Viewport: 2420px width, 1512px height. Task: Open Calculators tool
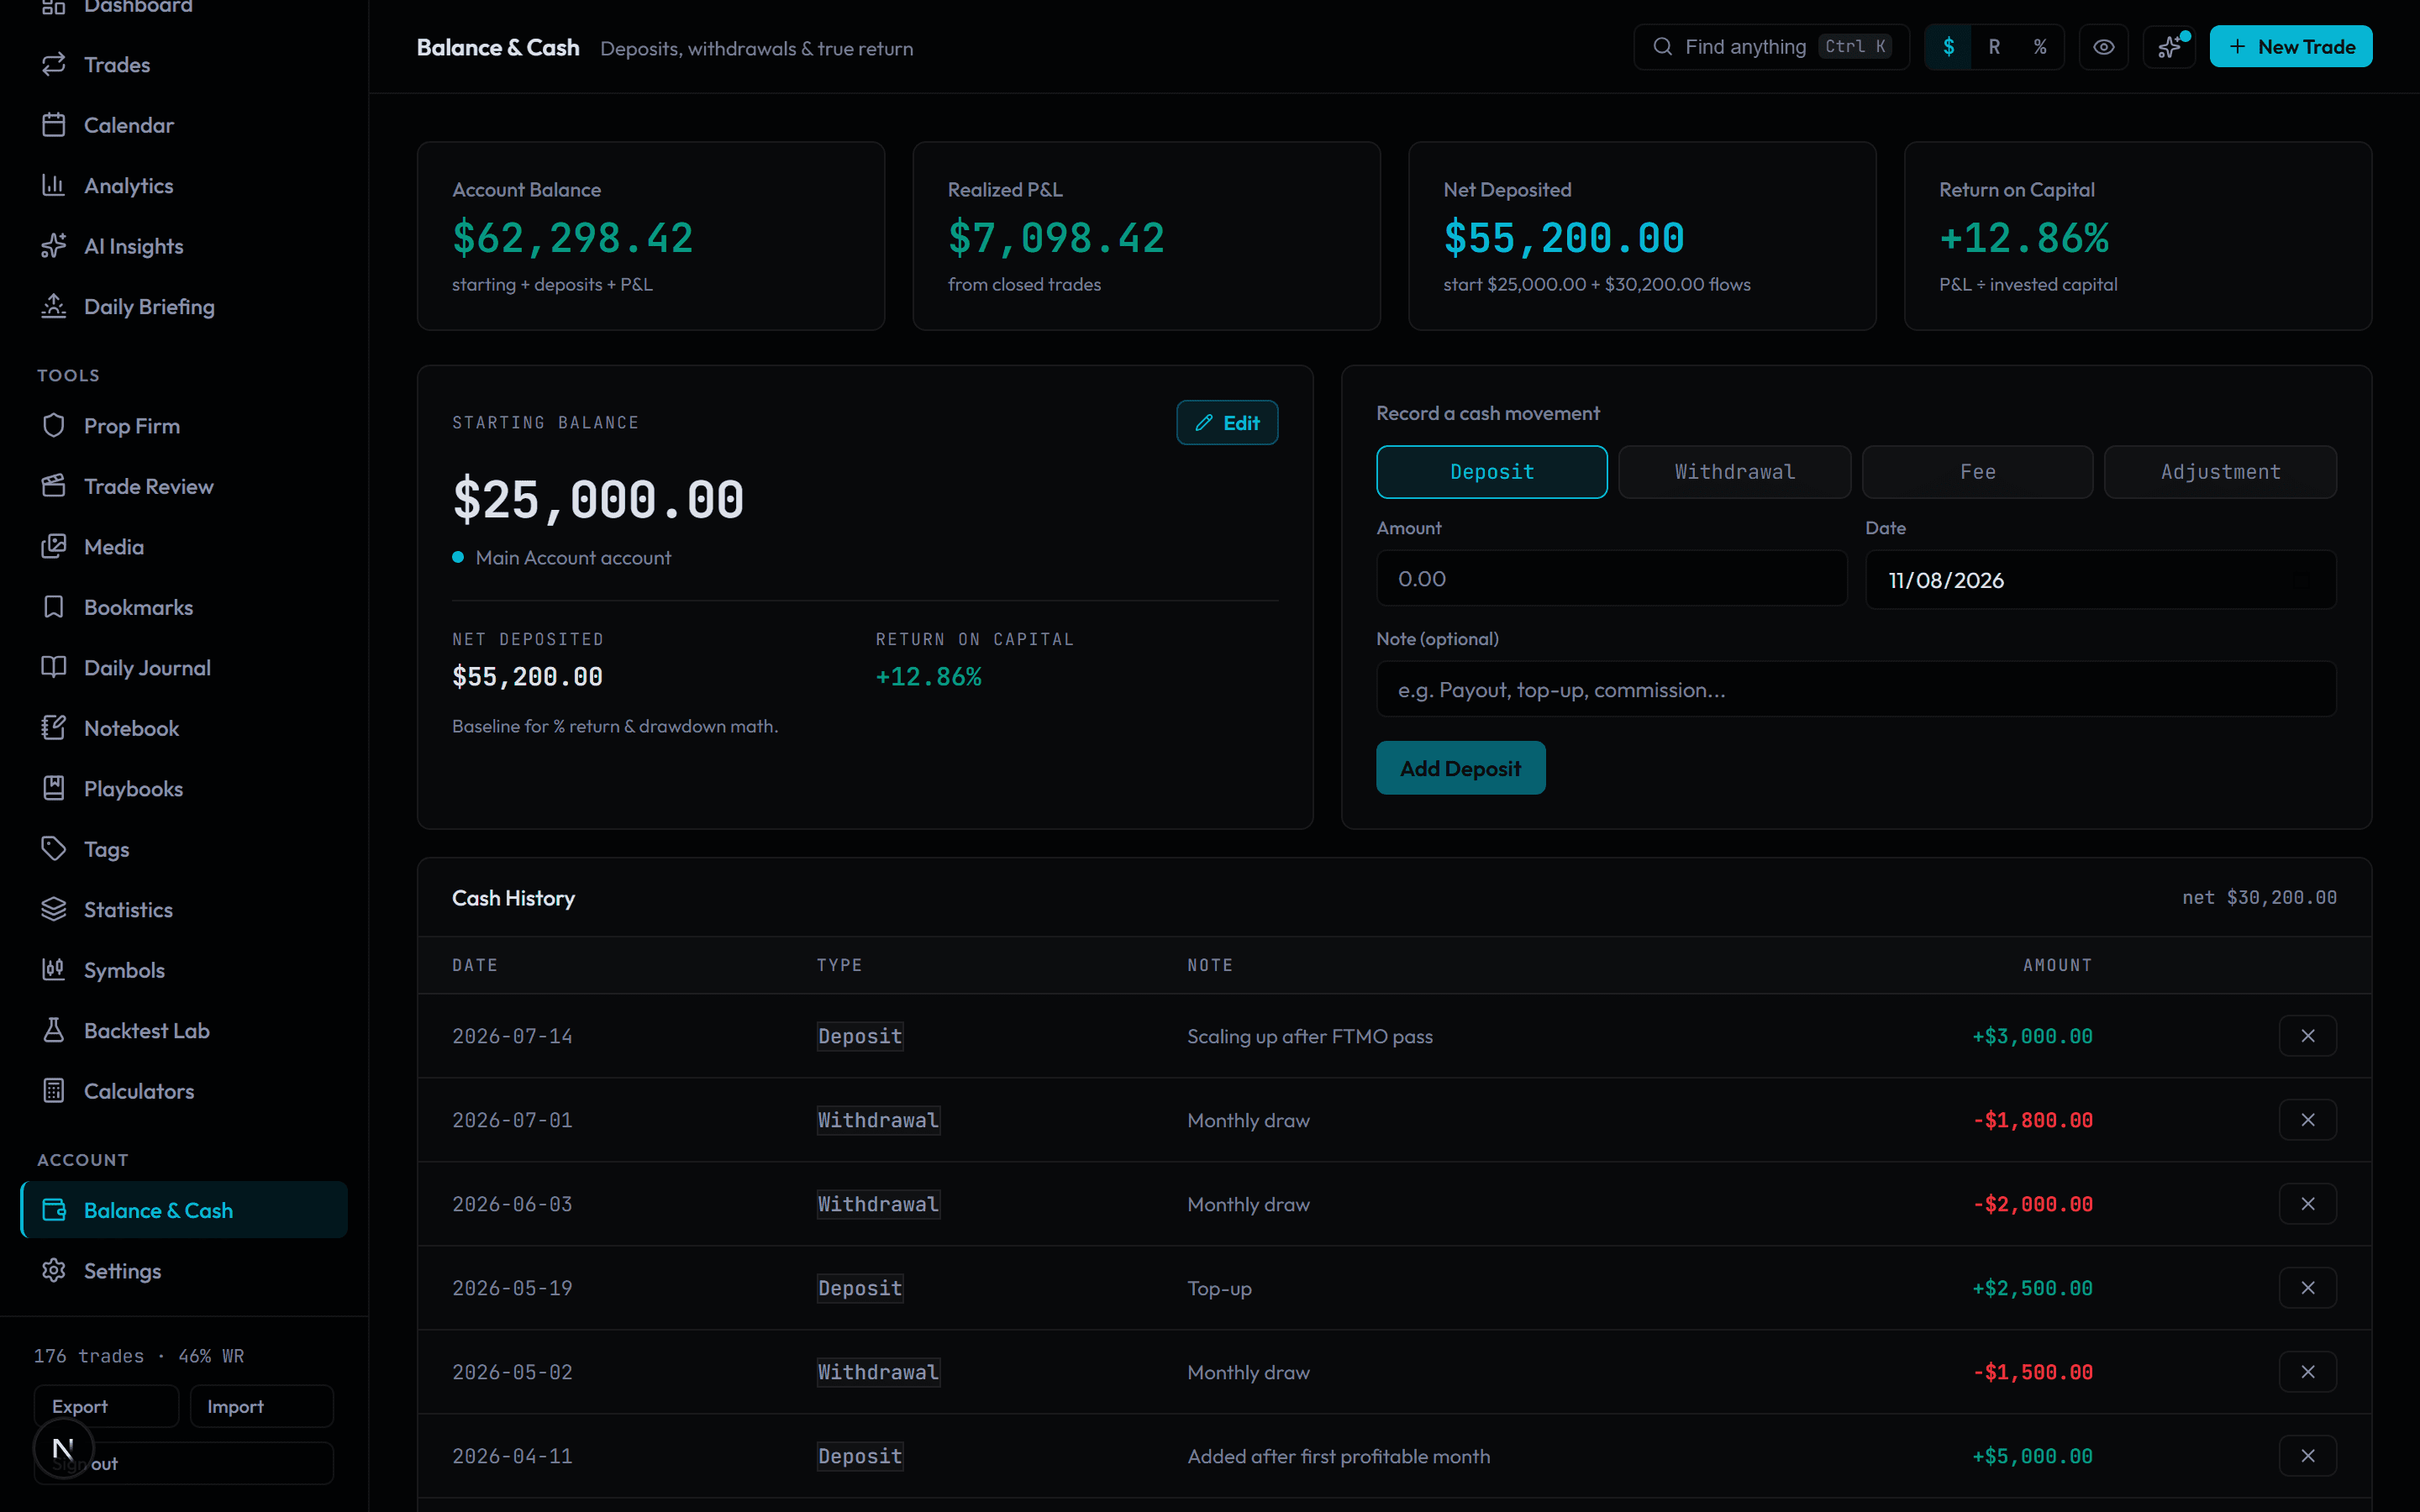(184, 1091)
